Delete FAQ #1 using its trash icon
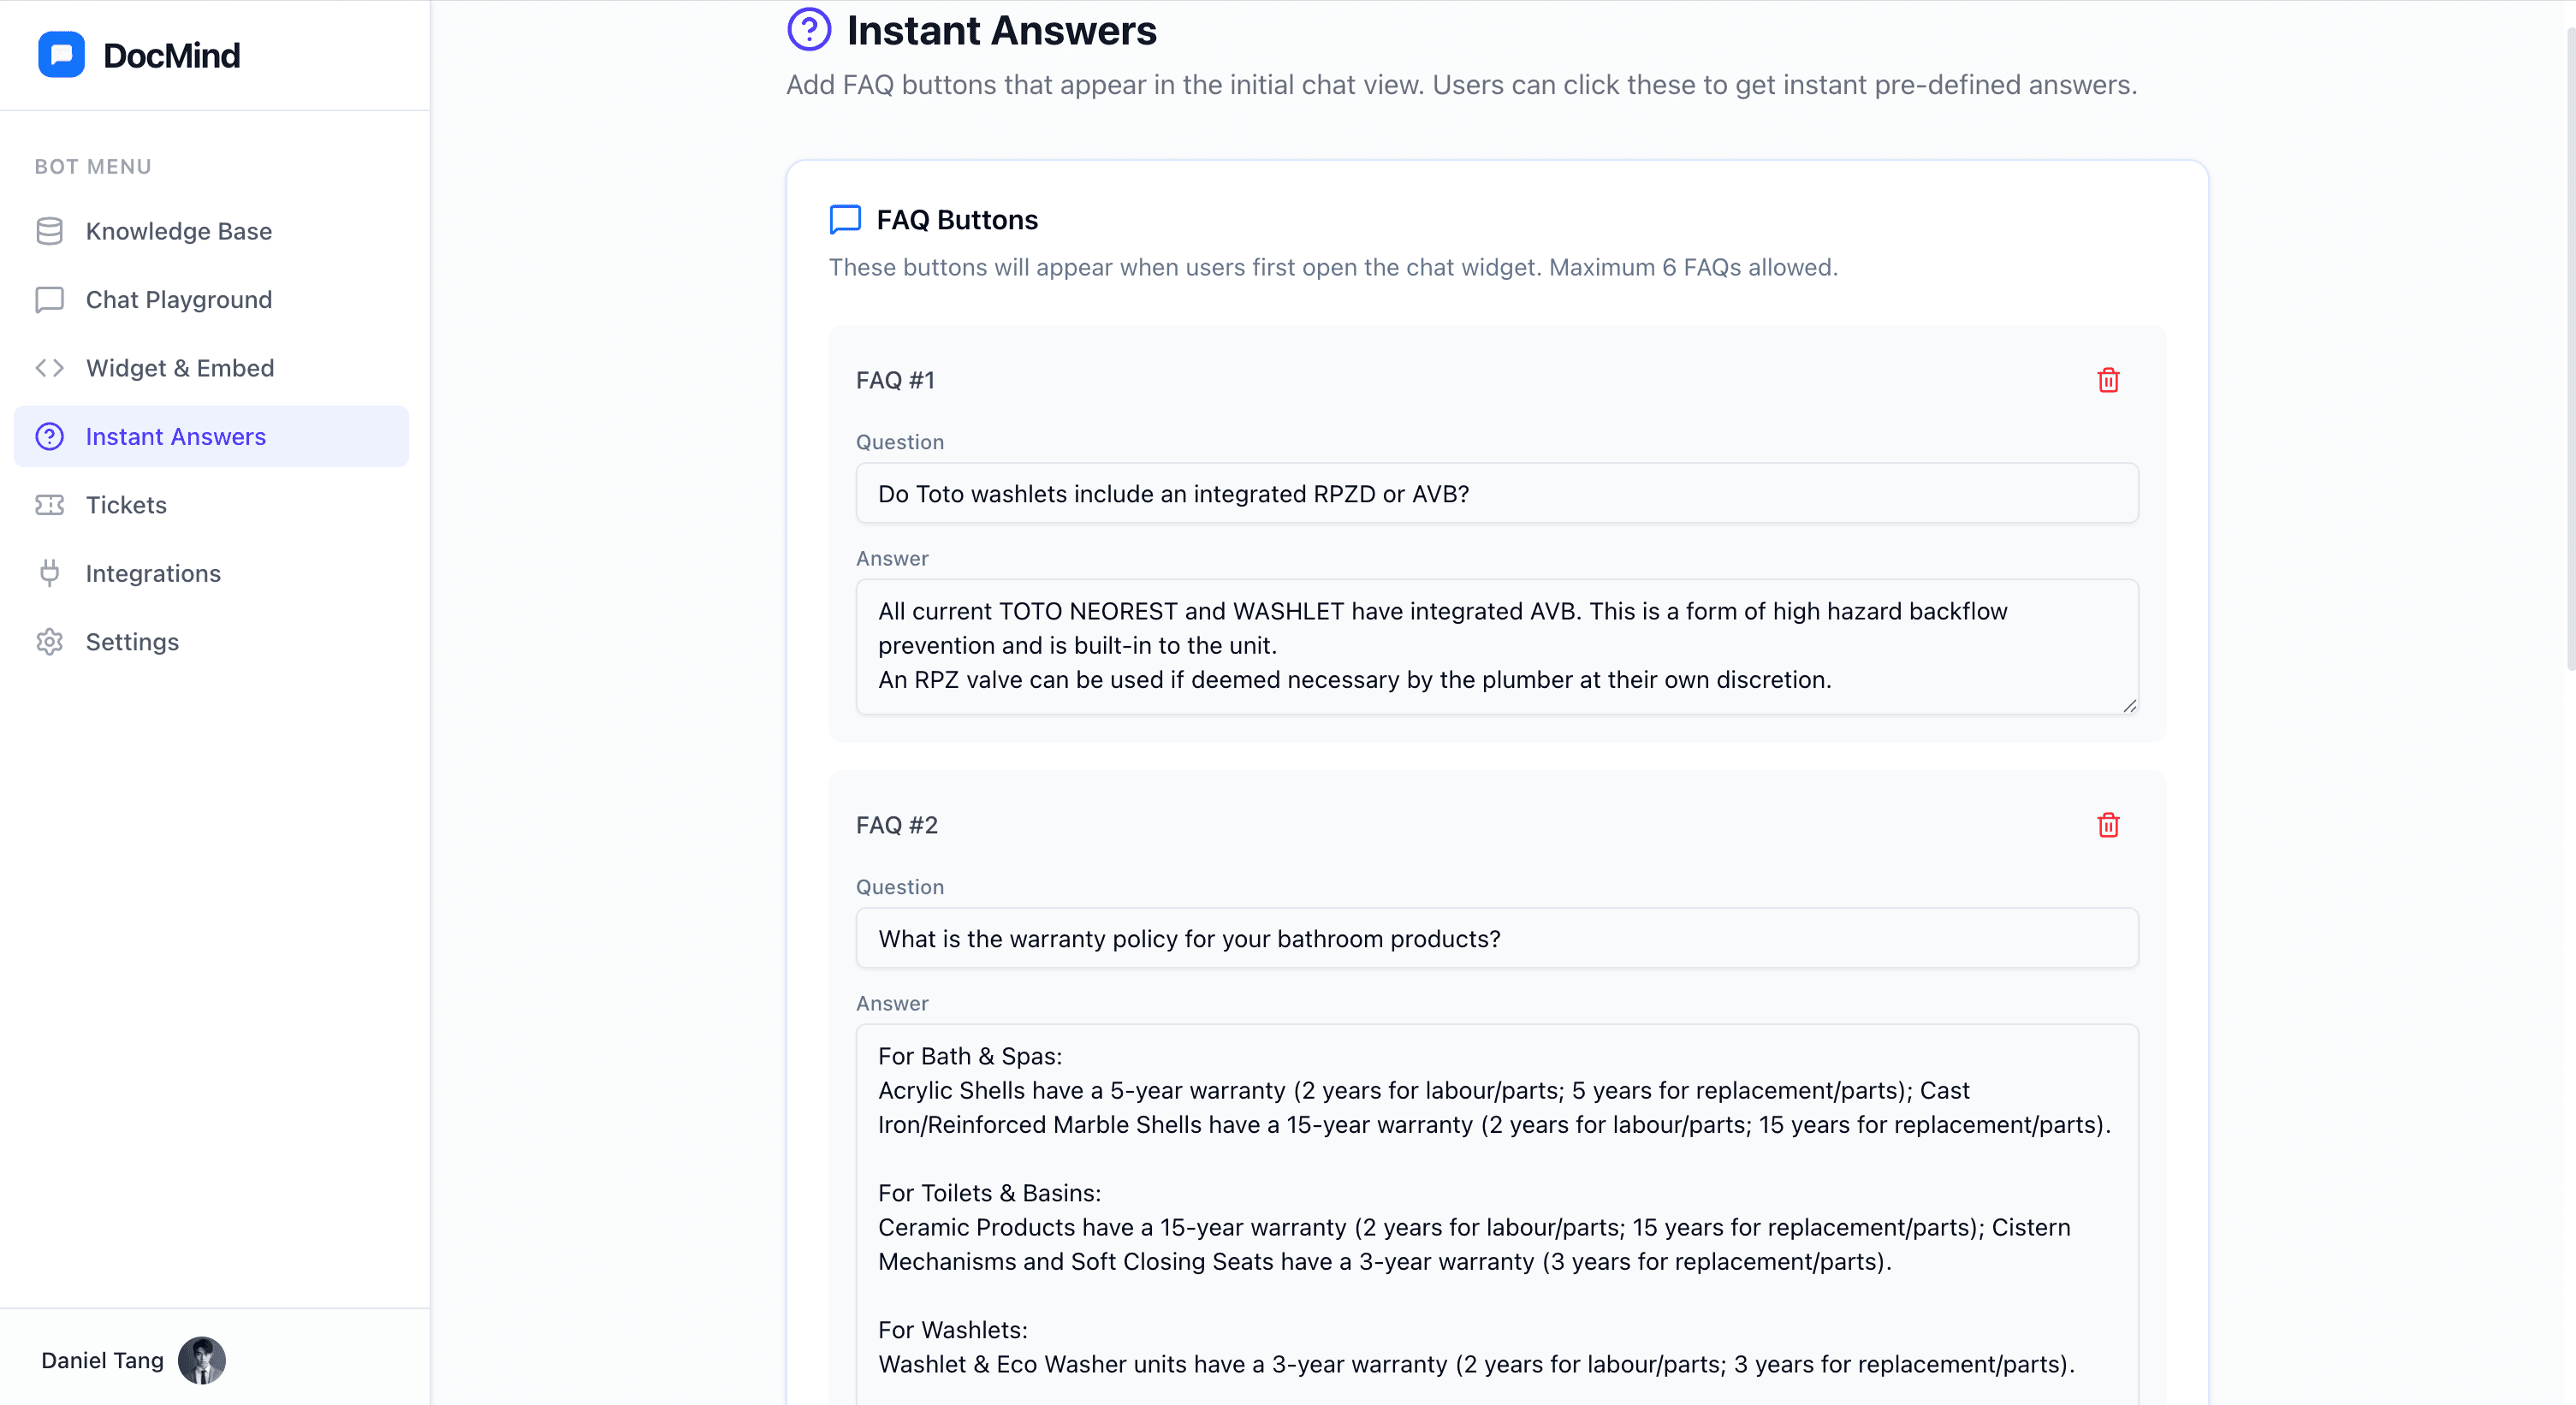This screenshot has width=2576, height=1405. 2108,380
